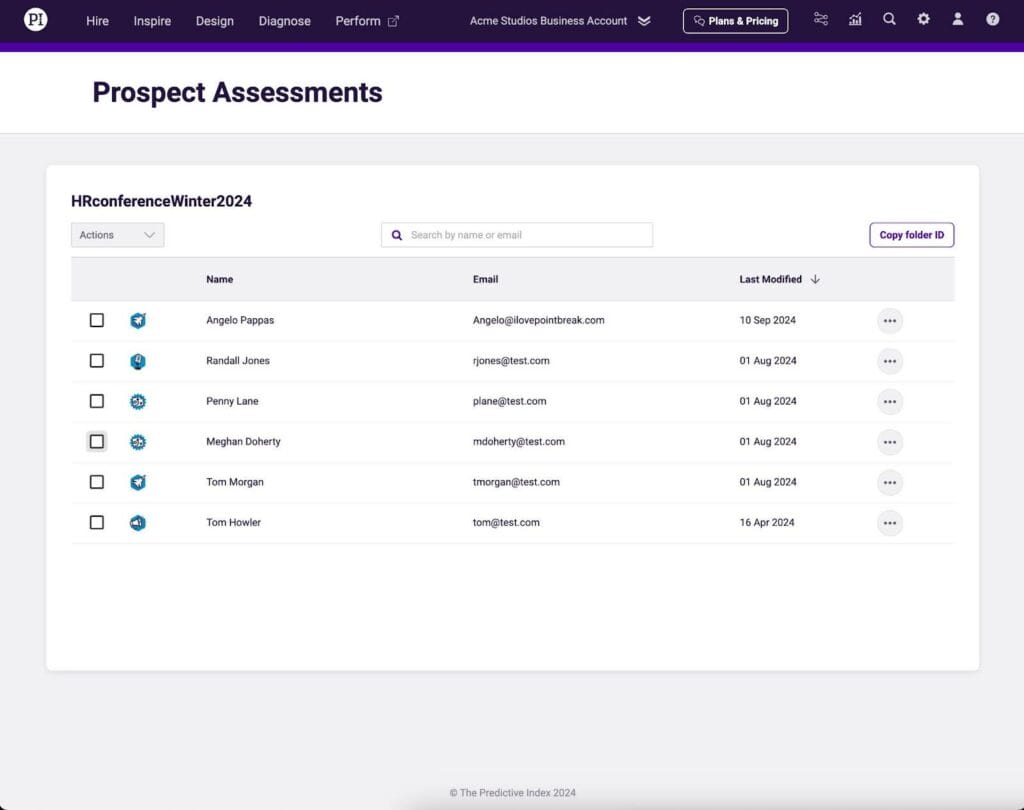This screenshot has width=1024, height=810.
Task: Open the search magnifier icon in top bar
Action: click(x=889, y=19)
